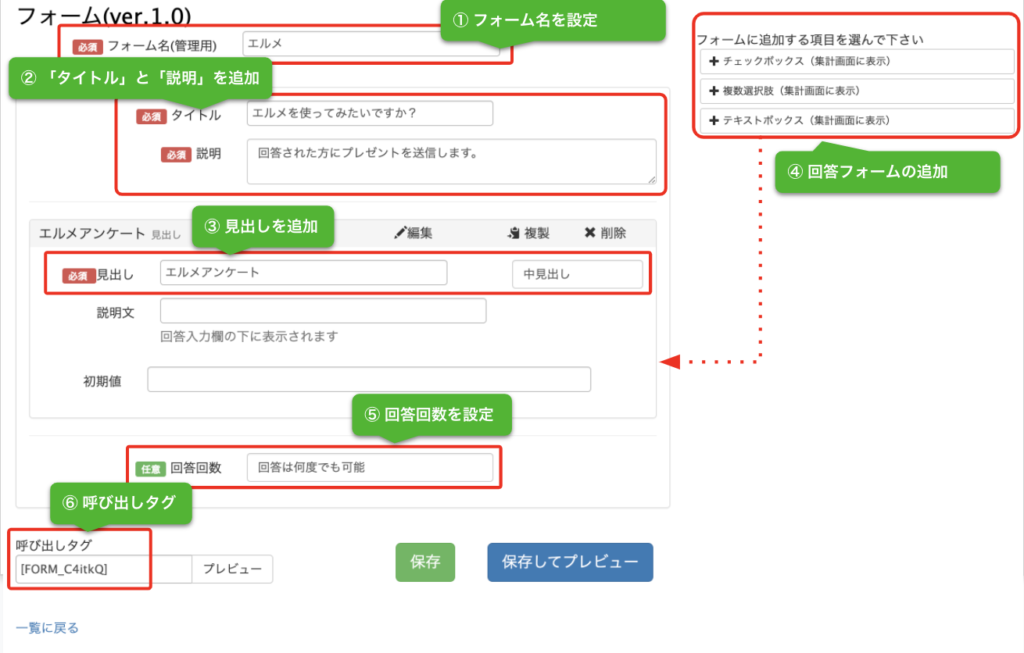
Task: Click the blue 保存してプレビュー button
Action: coord(570,562)
